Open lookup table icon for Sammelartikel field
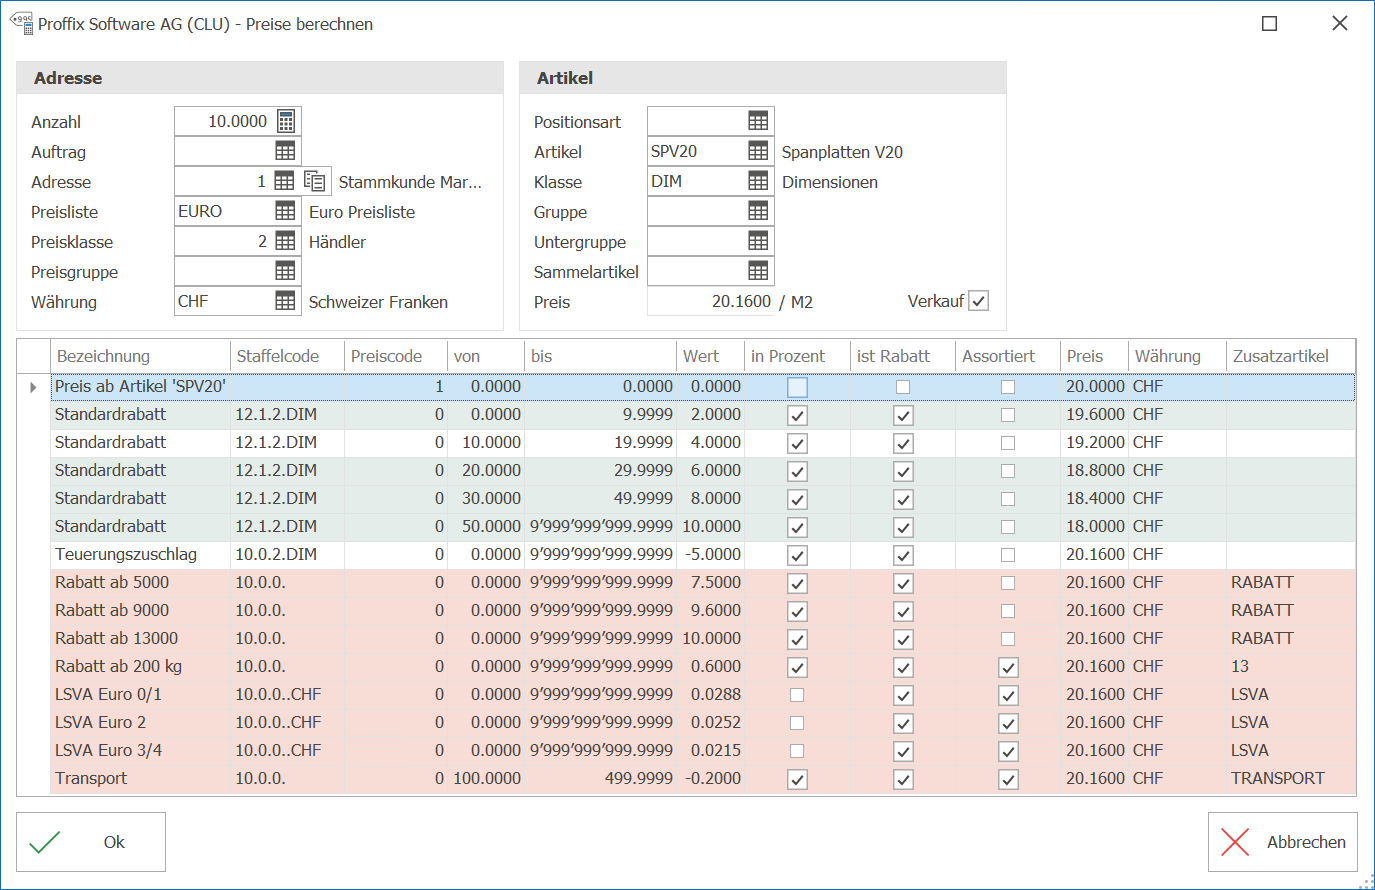 tap(758, 271)
